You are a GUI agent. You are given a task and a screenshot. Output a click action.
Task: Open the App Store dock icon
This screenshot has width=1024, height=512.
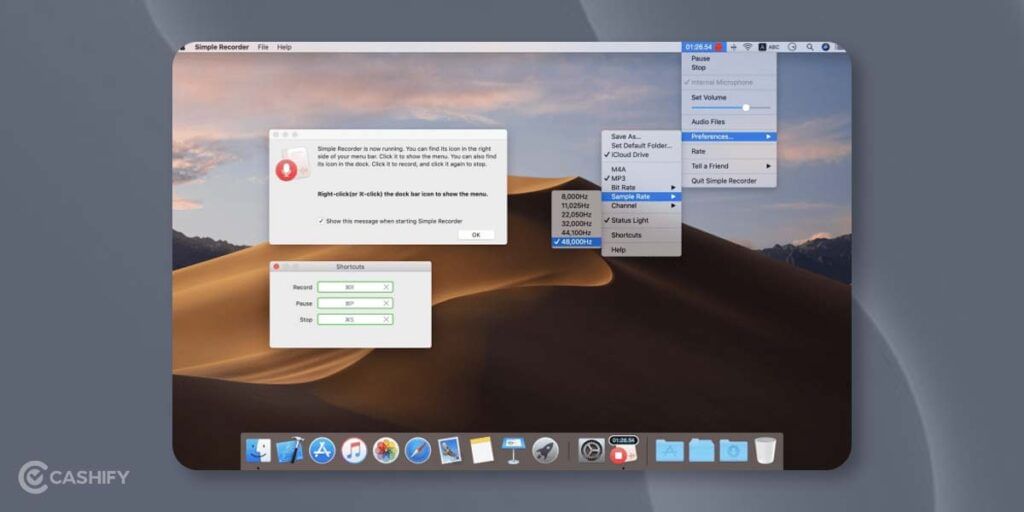pos(322,450)
